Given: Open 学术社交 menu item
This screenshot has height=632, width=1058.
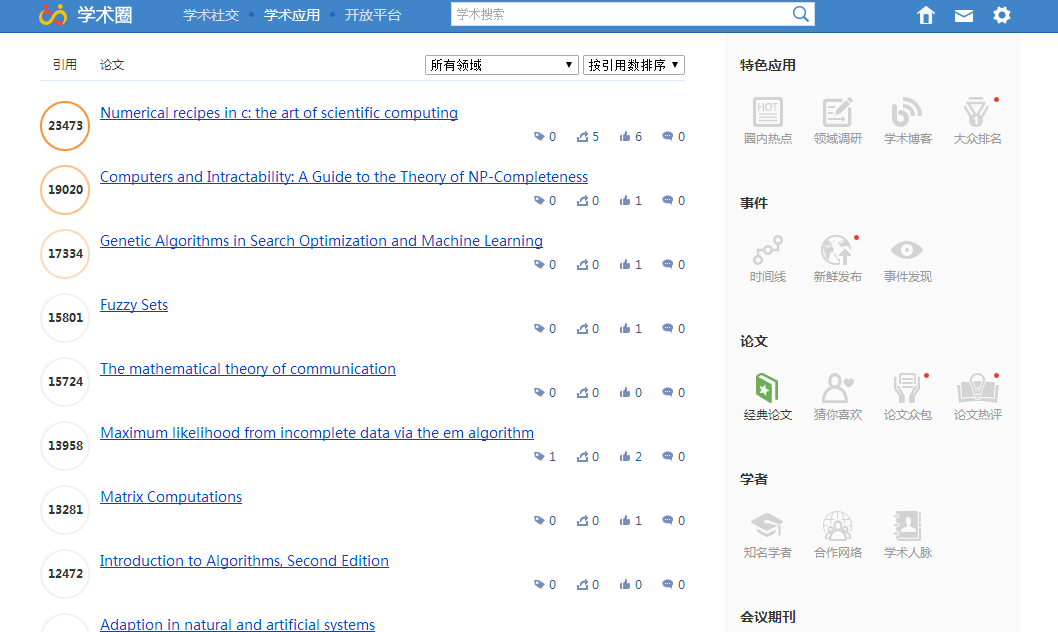Looking at the screenshot, I should [x=211, y=15].
